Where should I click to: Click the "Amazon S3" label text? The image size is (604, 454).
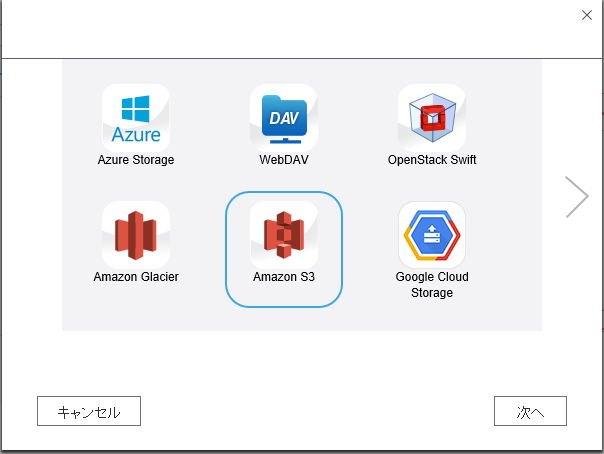pyautogui.click(x=284, y=277)
